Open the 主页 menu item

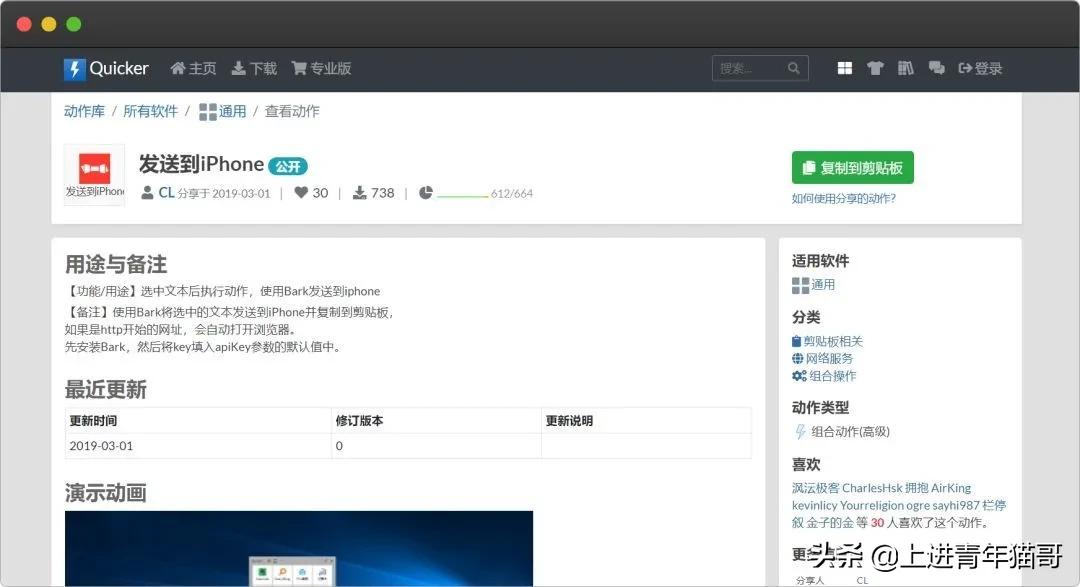(193, 68)
